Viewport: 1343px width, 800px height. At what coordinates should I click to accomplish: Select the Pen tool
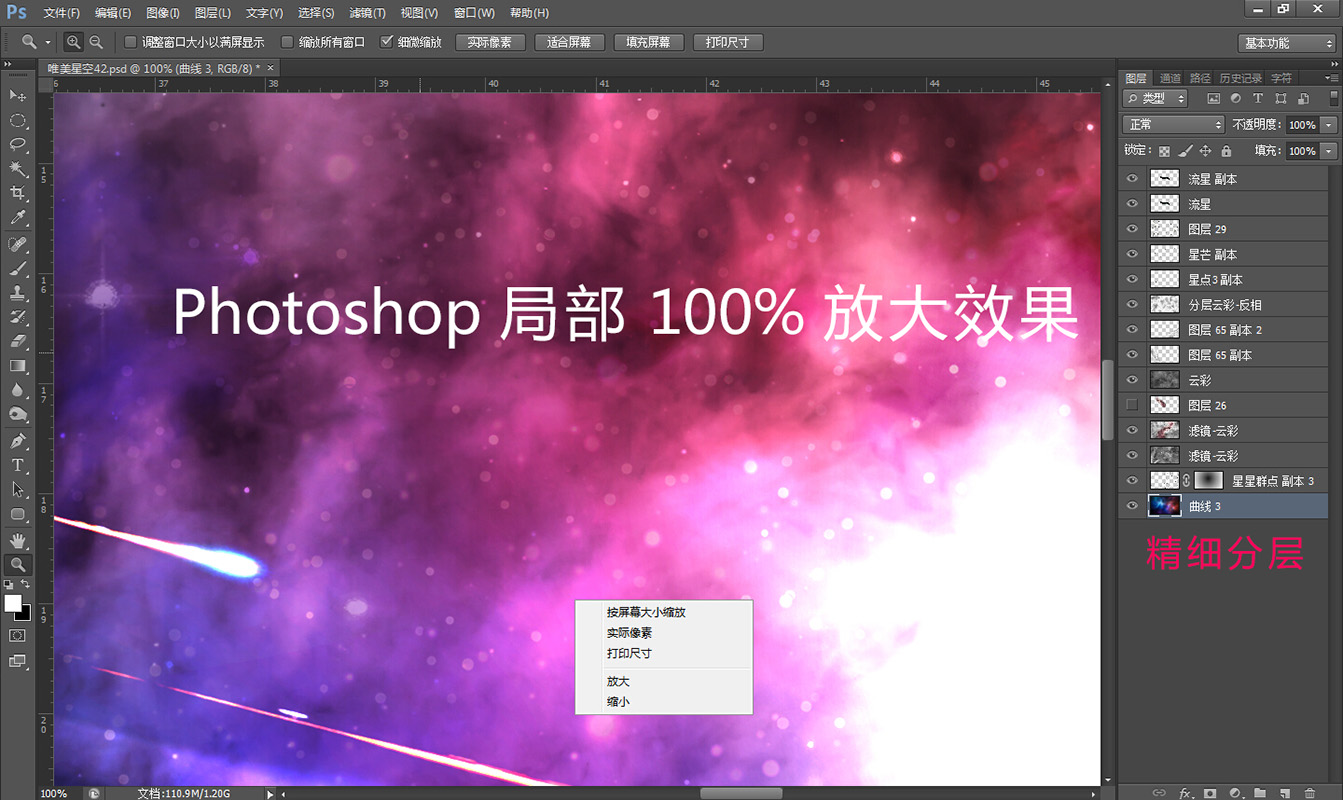[x=18, y=441]
